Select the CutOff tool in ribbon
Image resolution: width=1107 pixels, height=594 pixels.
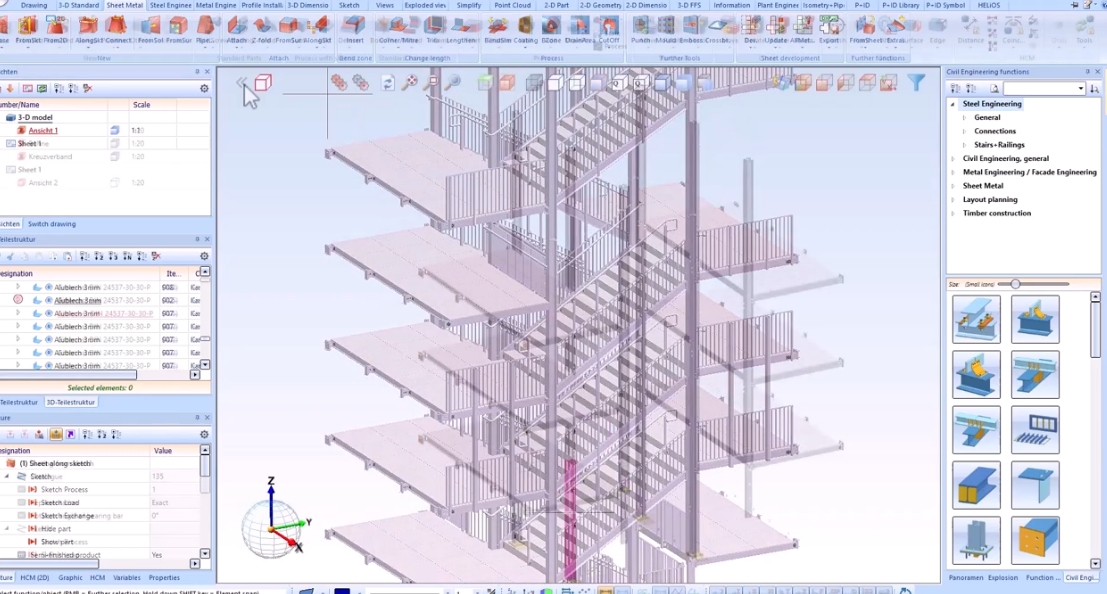[608, 27]
